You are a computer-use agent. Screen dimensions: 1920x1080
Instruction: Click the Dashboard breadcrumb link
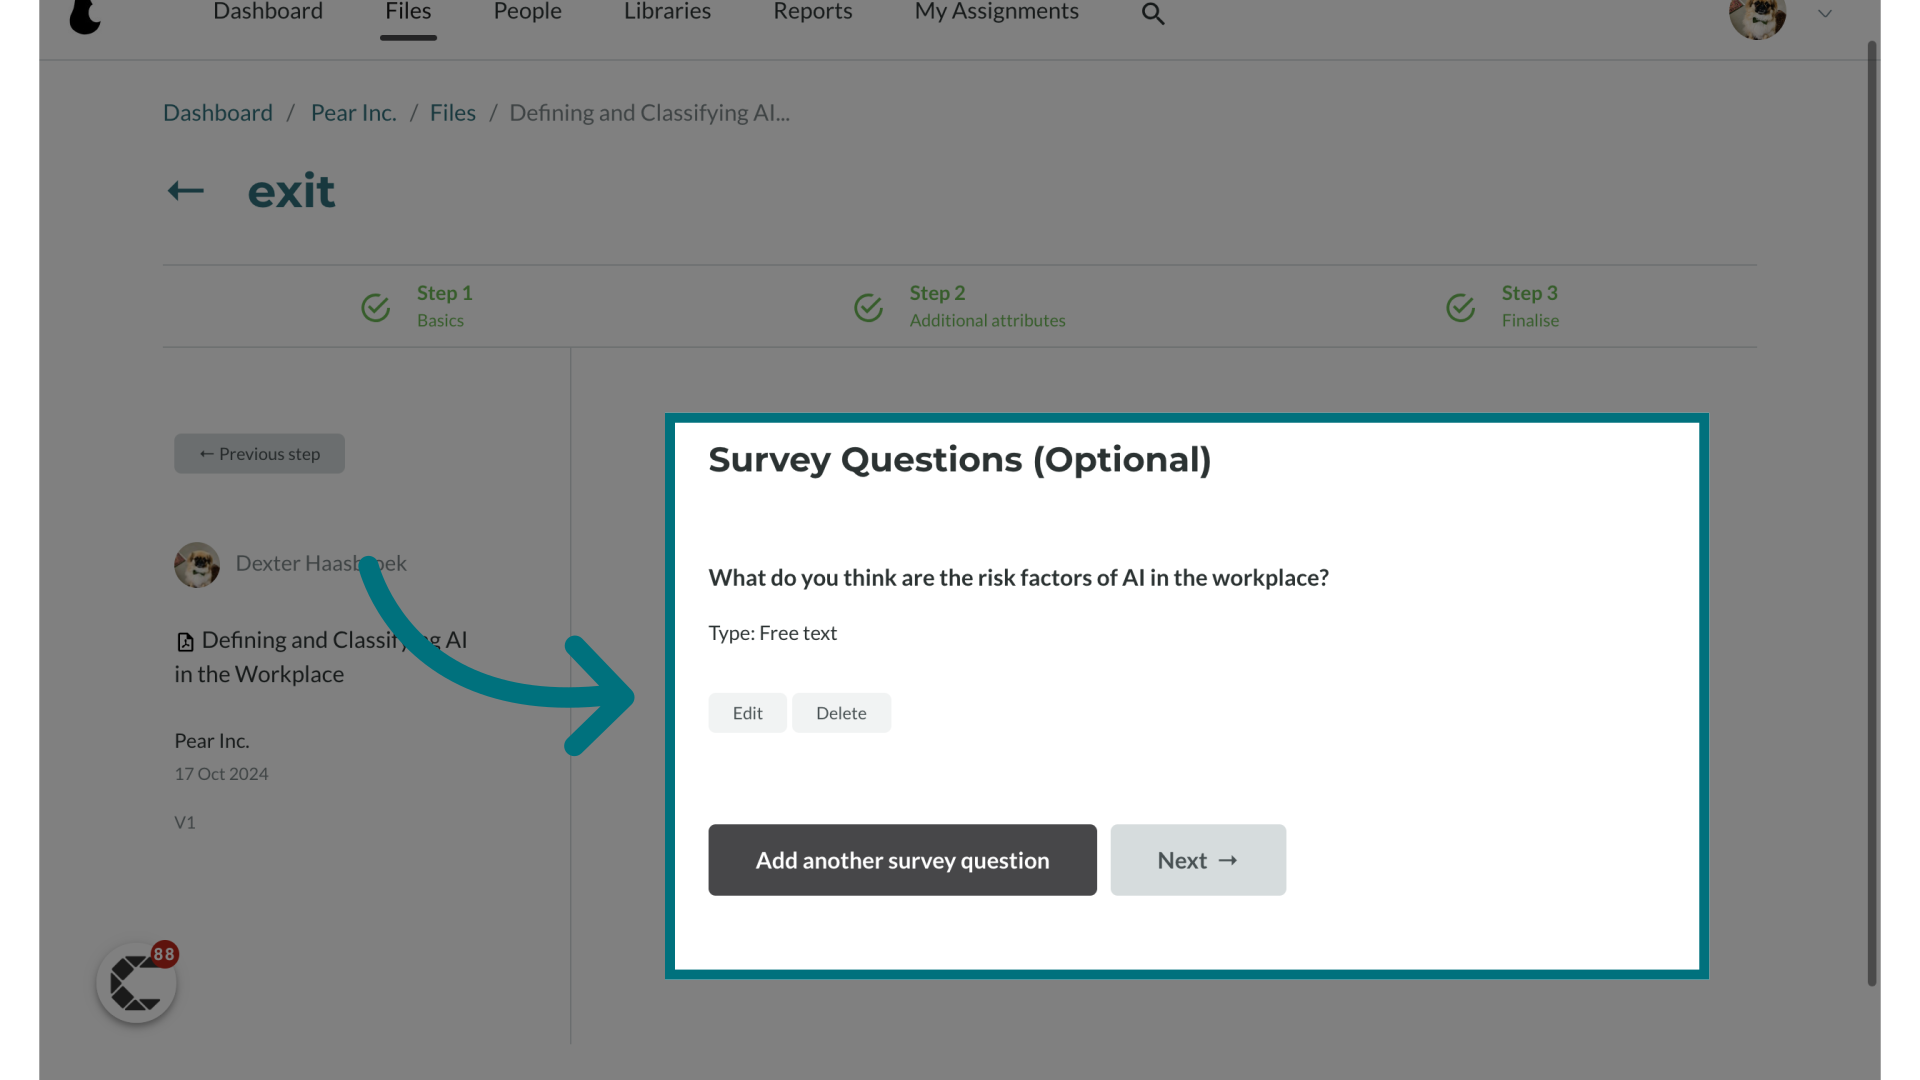pos(218,113)
